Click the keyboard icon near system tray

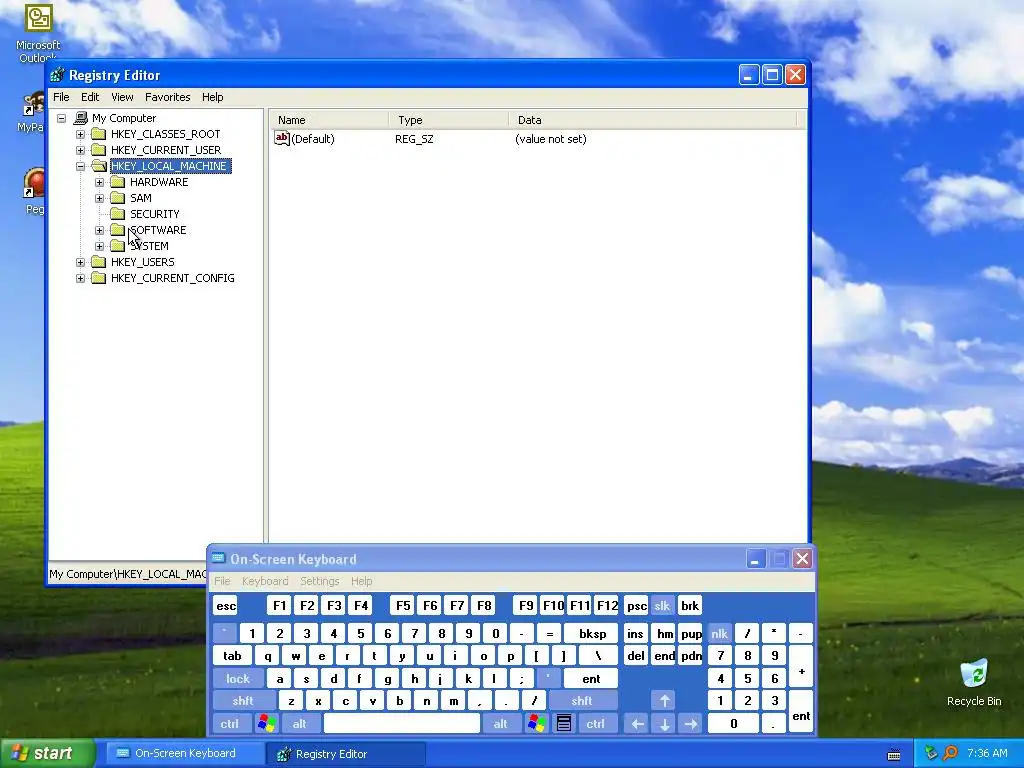click(x=894, y=754)
